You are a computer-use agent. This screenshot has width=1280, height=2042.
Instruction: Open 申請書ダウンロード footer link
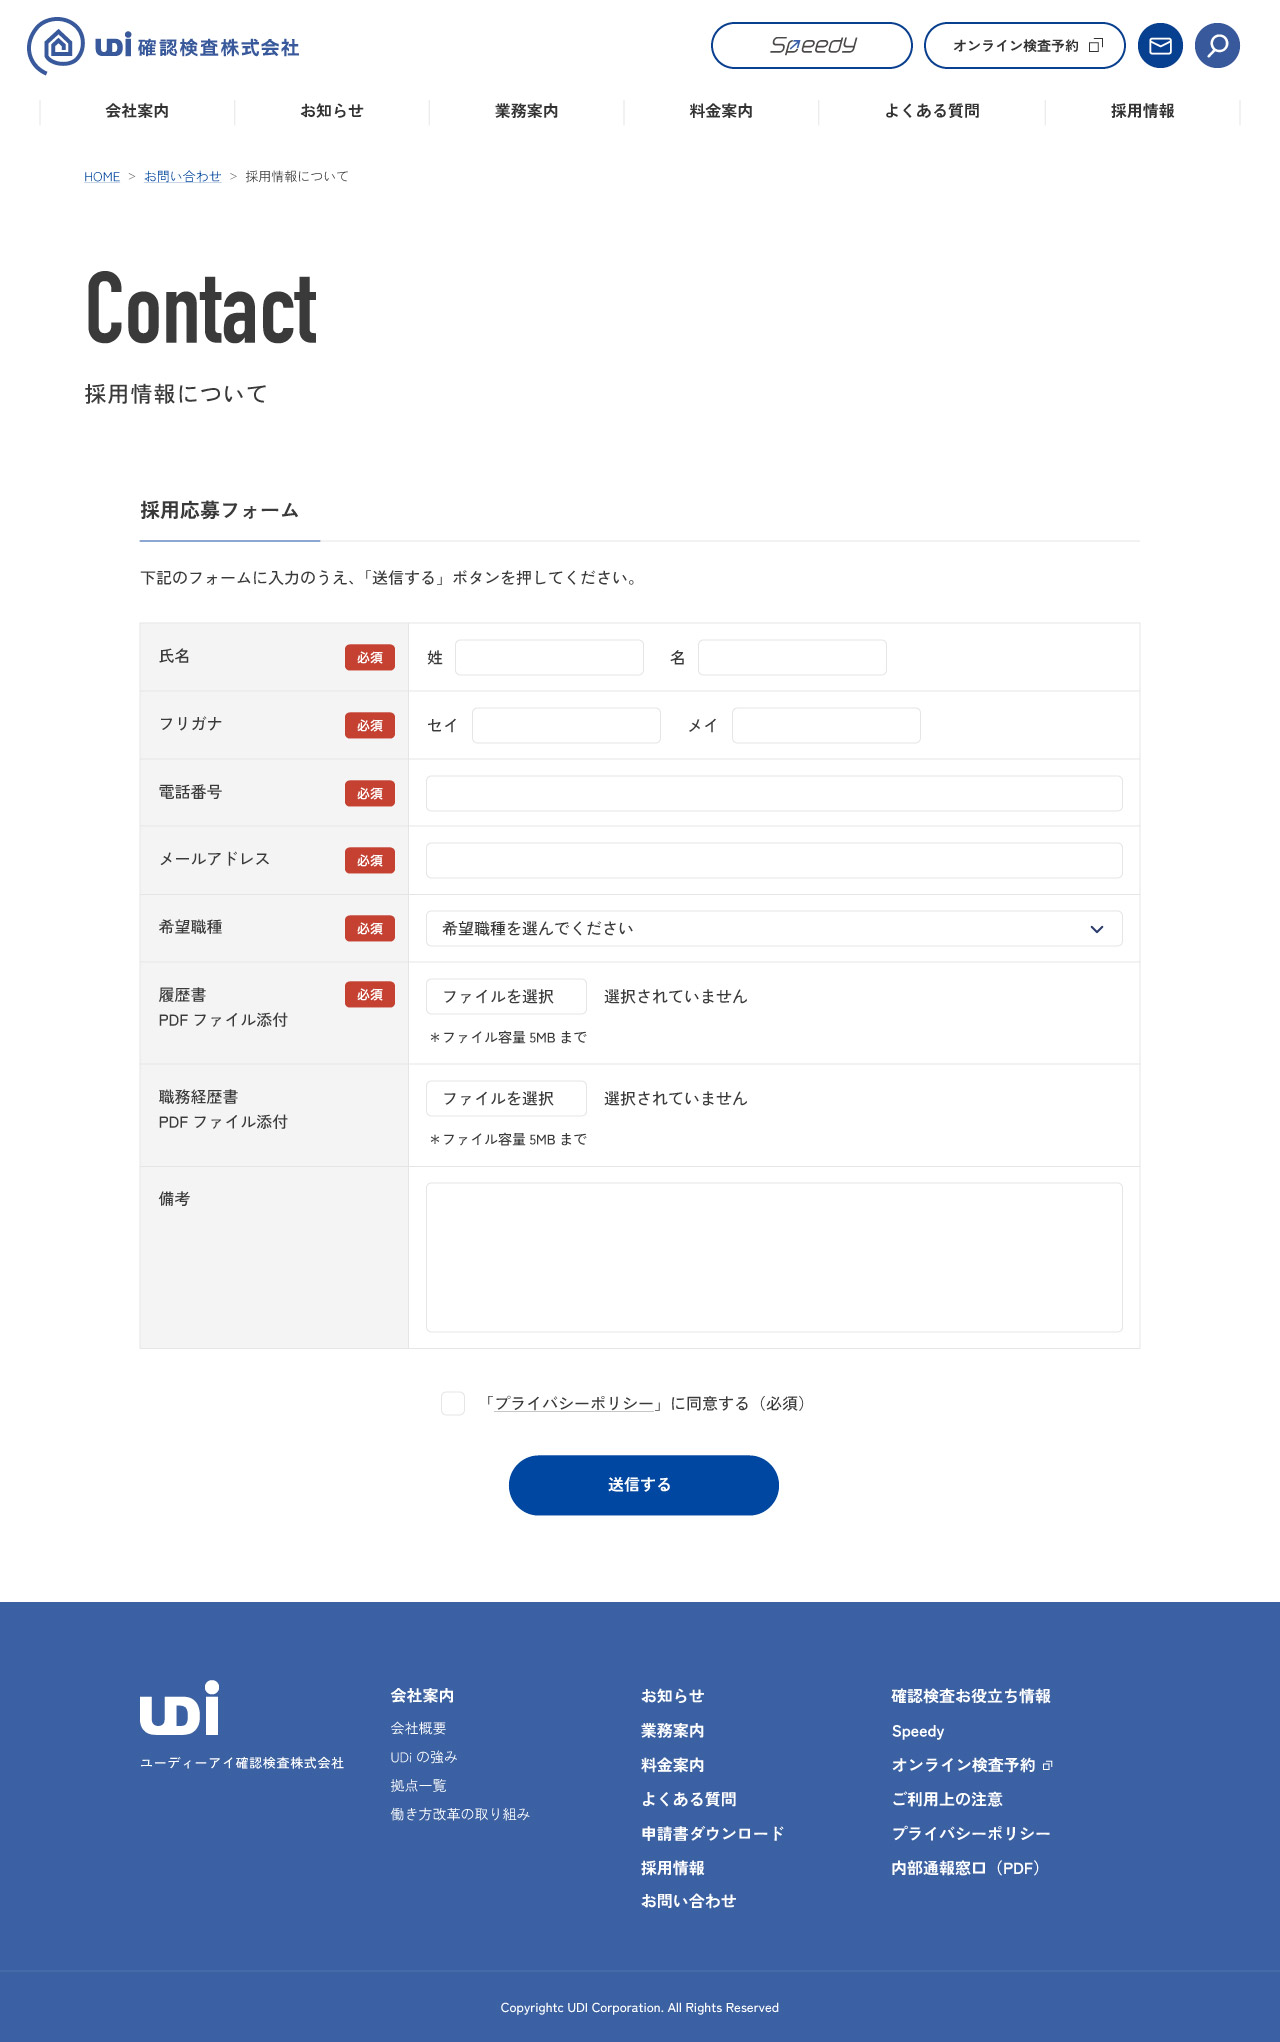[712, 1834]
